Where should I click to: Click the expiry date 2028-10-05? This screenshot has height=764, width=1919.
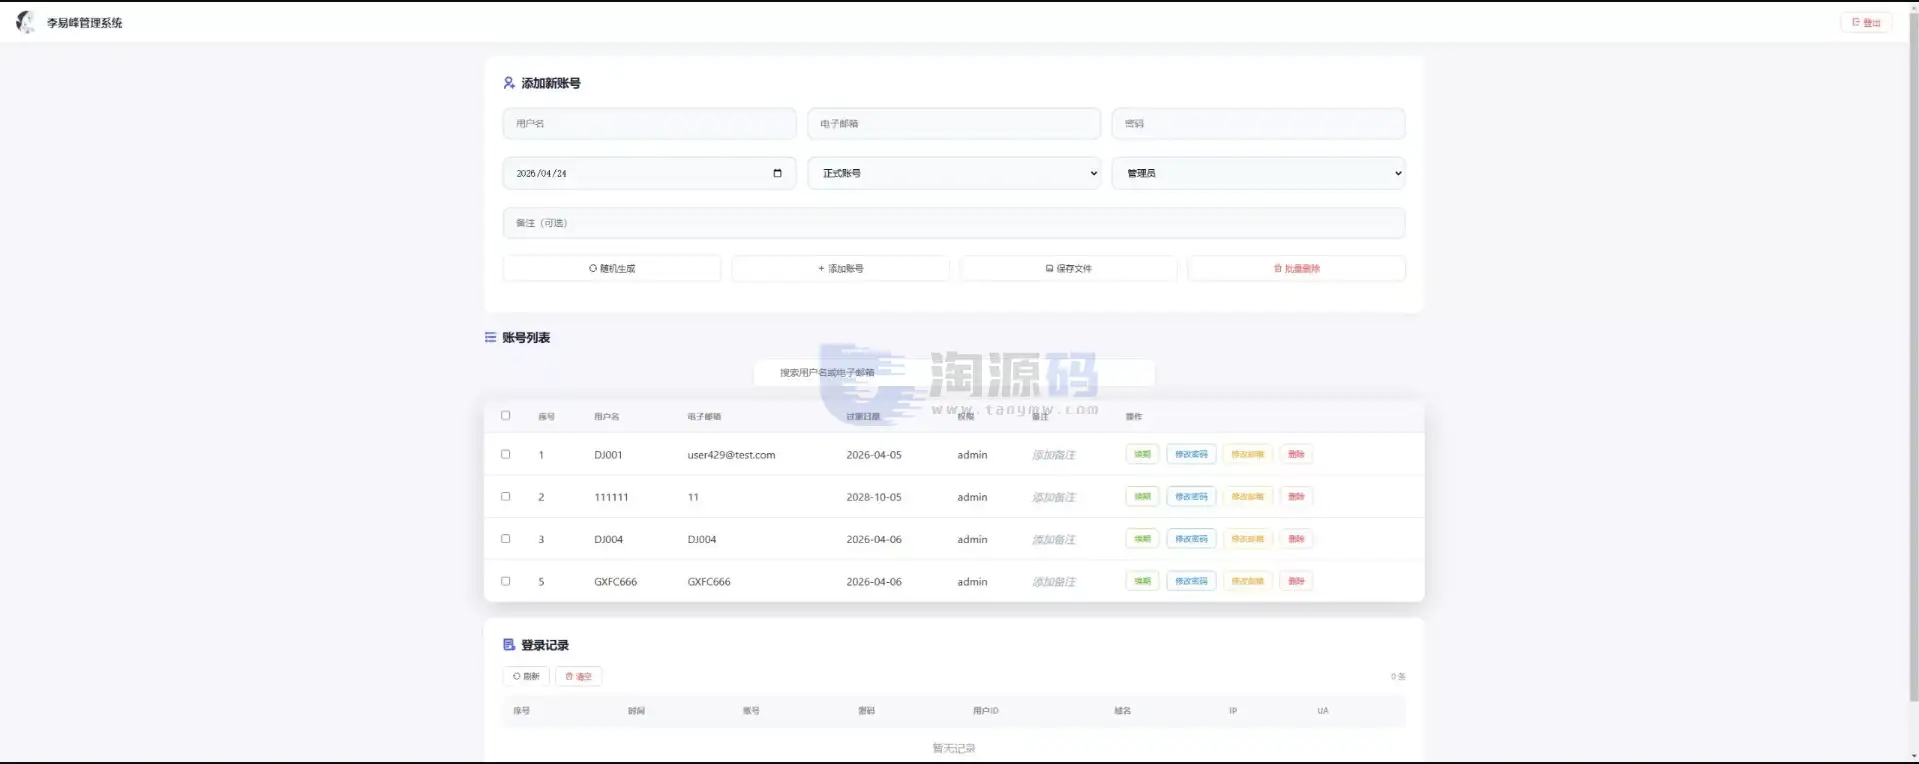pyautogui.click(x=874, y=497)
